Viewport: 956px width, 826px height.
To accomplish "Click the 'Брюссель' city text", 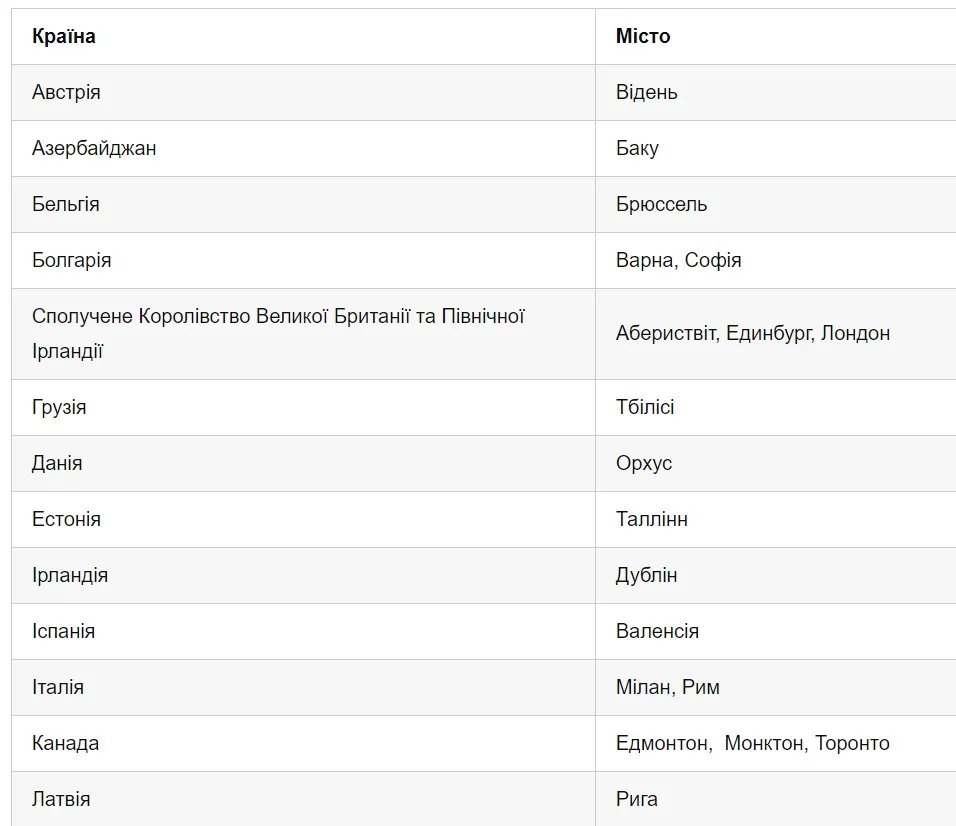I will [x=662, y=204].
